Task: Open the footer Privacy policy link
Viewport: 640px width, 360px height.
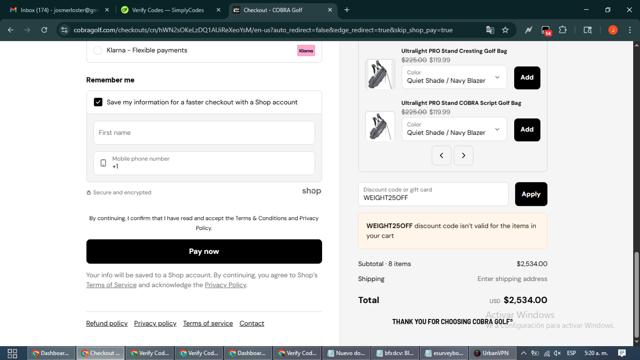Action: (x=155, y=323)
